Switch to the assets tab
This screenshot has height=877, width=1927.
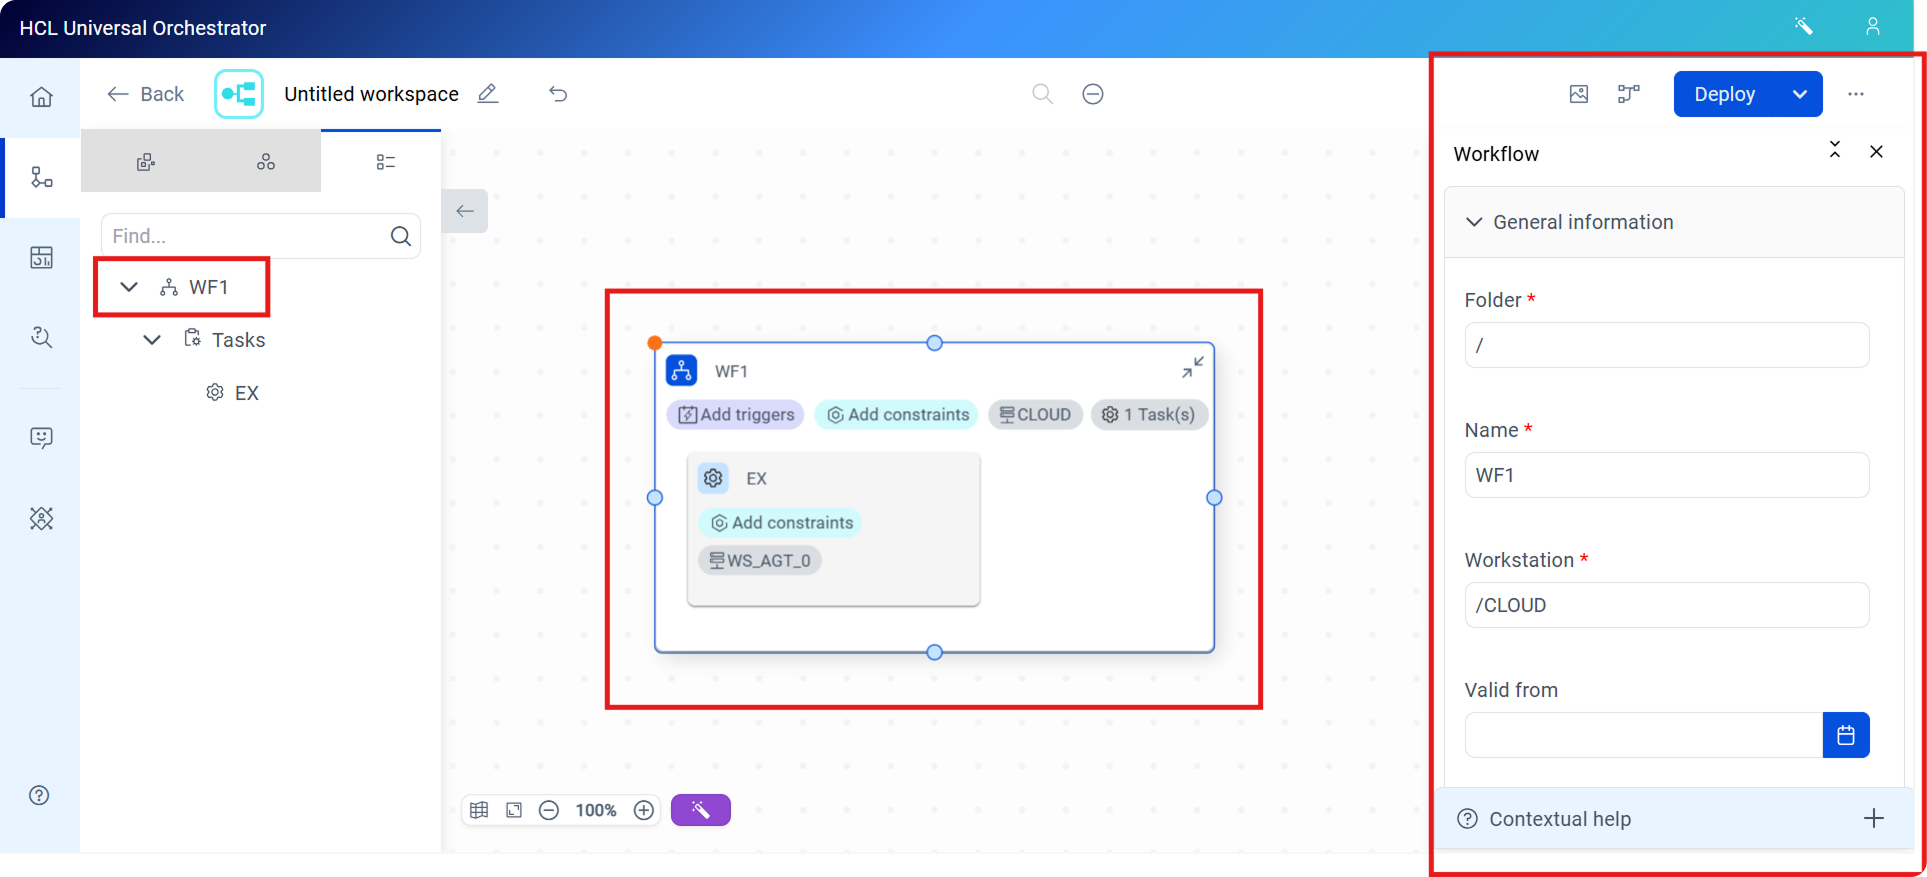(x=266, y=162)
